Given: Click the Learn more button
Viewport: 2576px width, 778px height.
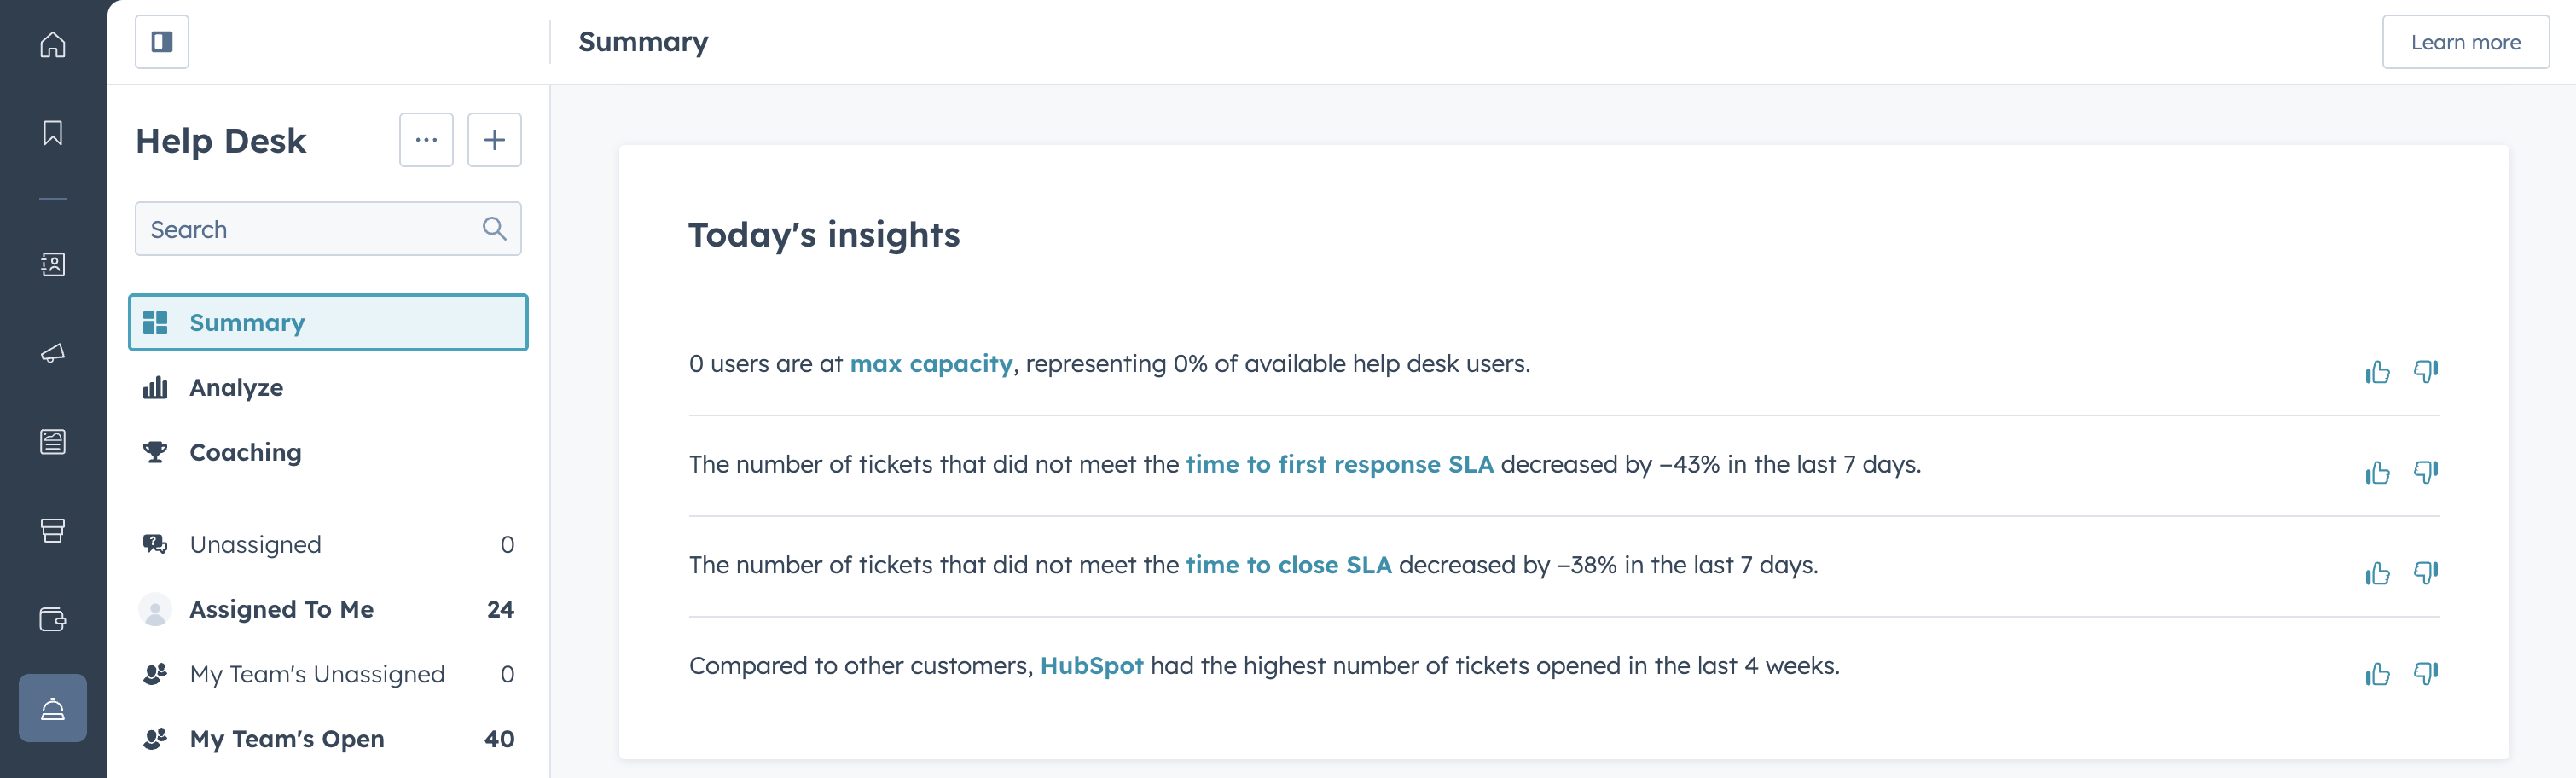Looking at the screenshot, I should pyautogui.click(x=2465, y=42).
